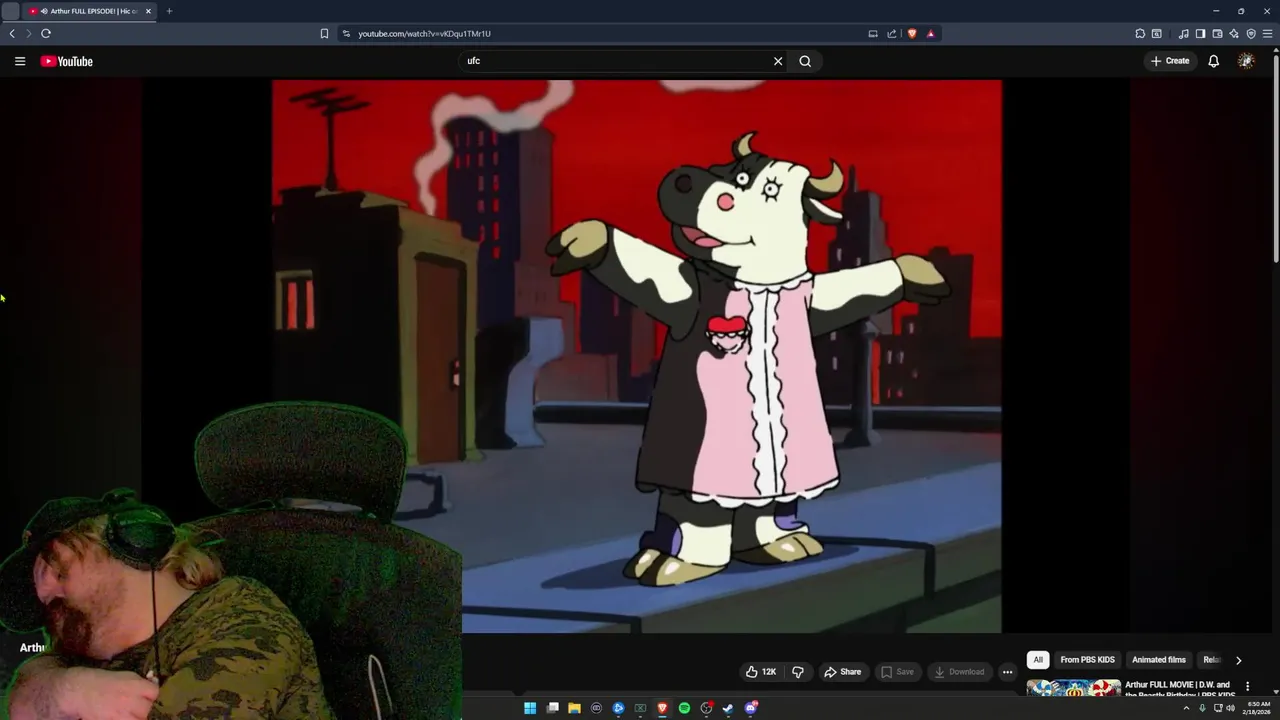Screen dimensions: 1280x720
Task: Open Brave Wallet icon
Action: [x=1217, y=33]
